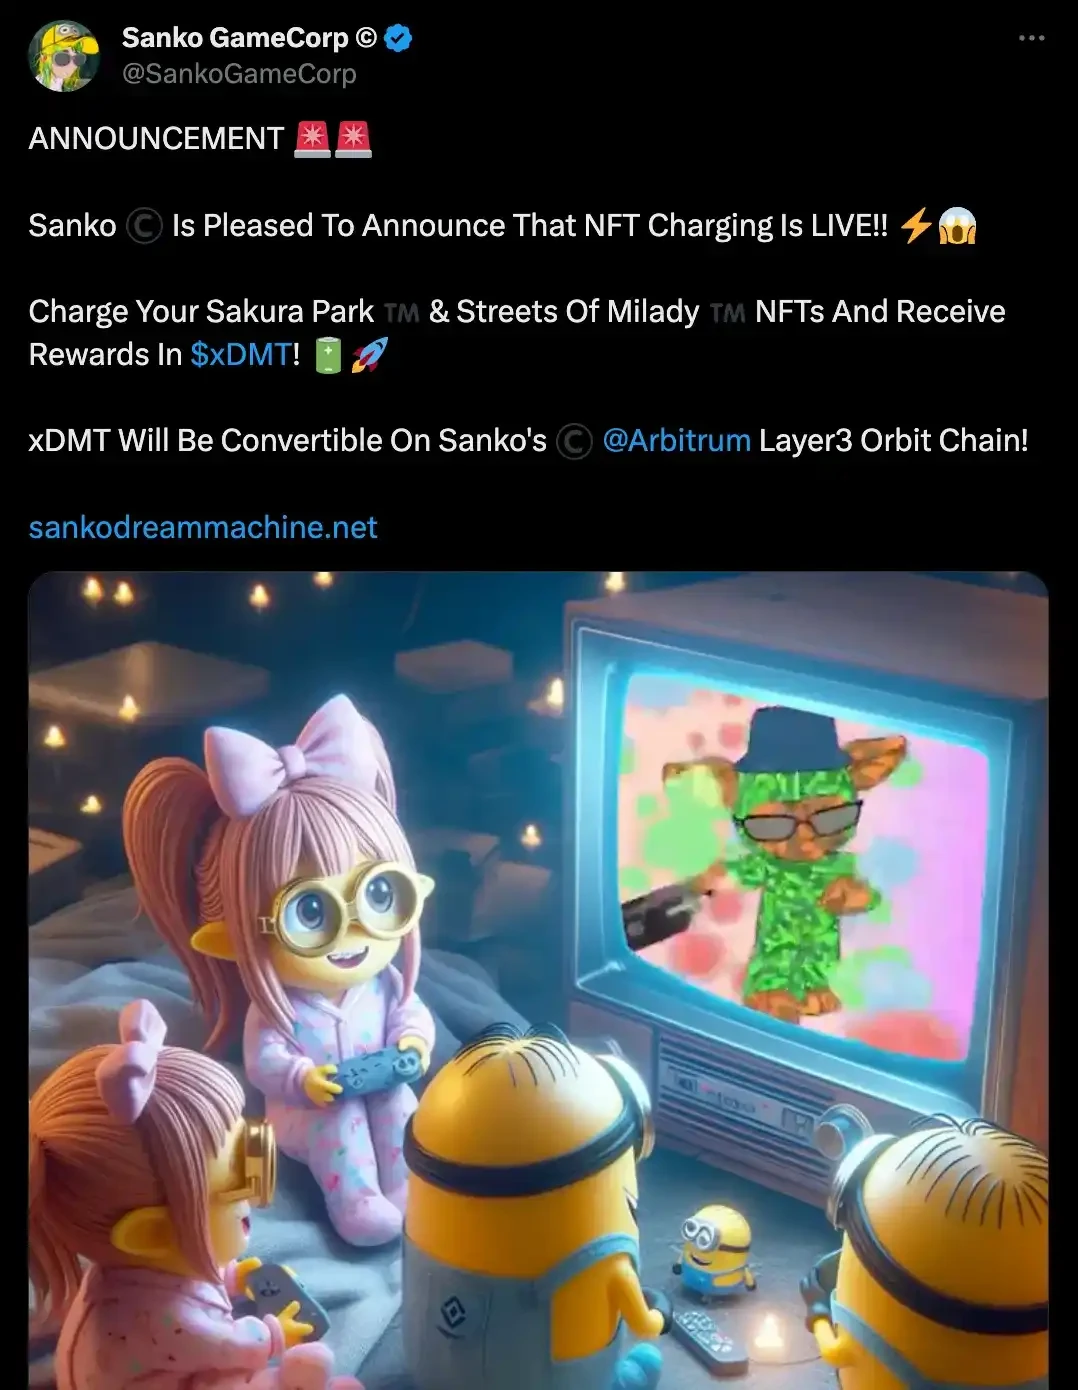Viewport: 1078px width, 1390px height.
Task: Click the circled C emoji before @Arbitrum
Action: click(x=574, y=441)
